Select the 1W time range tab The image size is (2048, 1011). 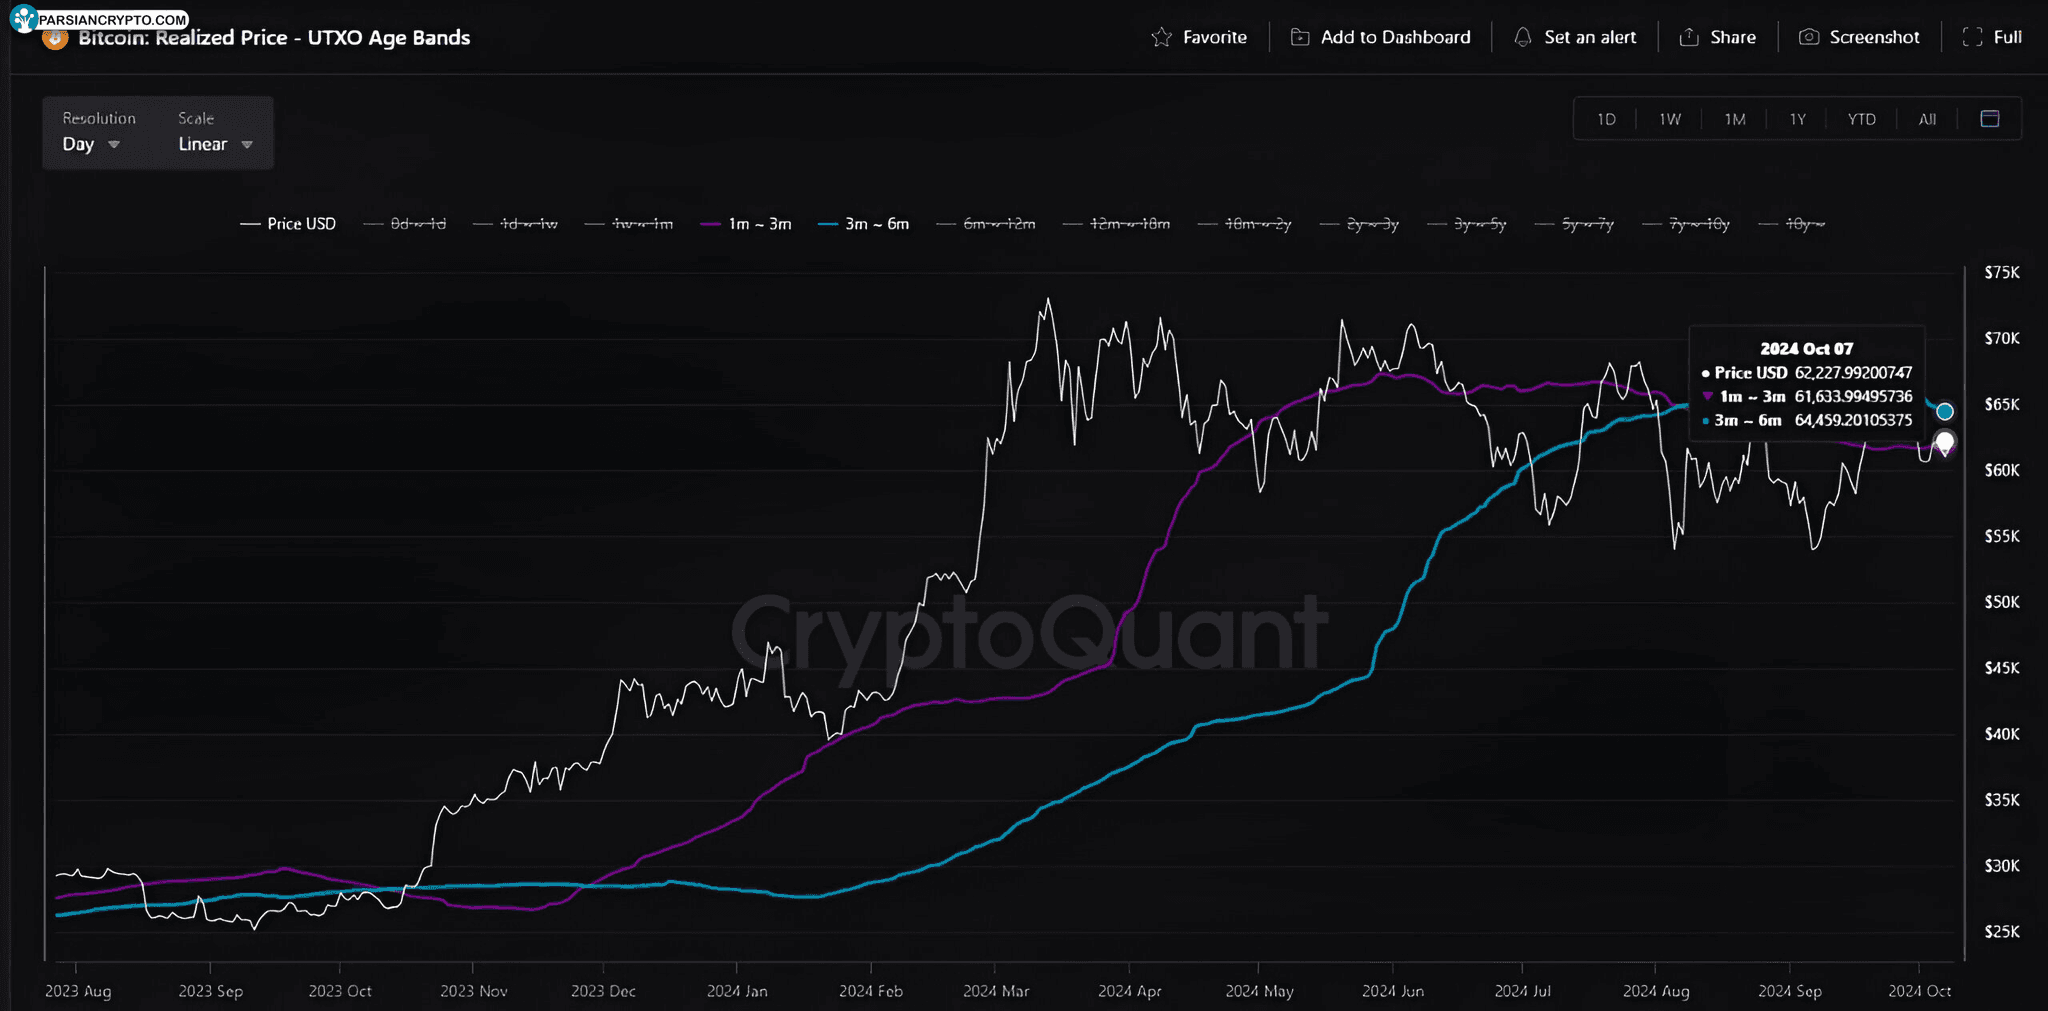tap(1670, 119)
